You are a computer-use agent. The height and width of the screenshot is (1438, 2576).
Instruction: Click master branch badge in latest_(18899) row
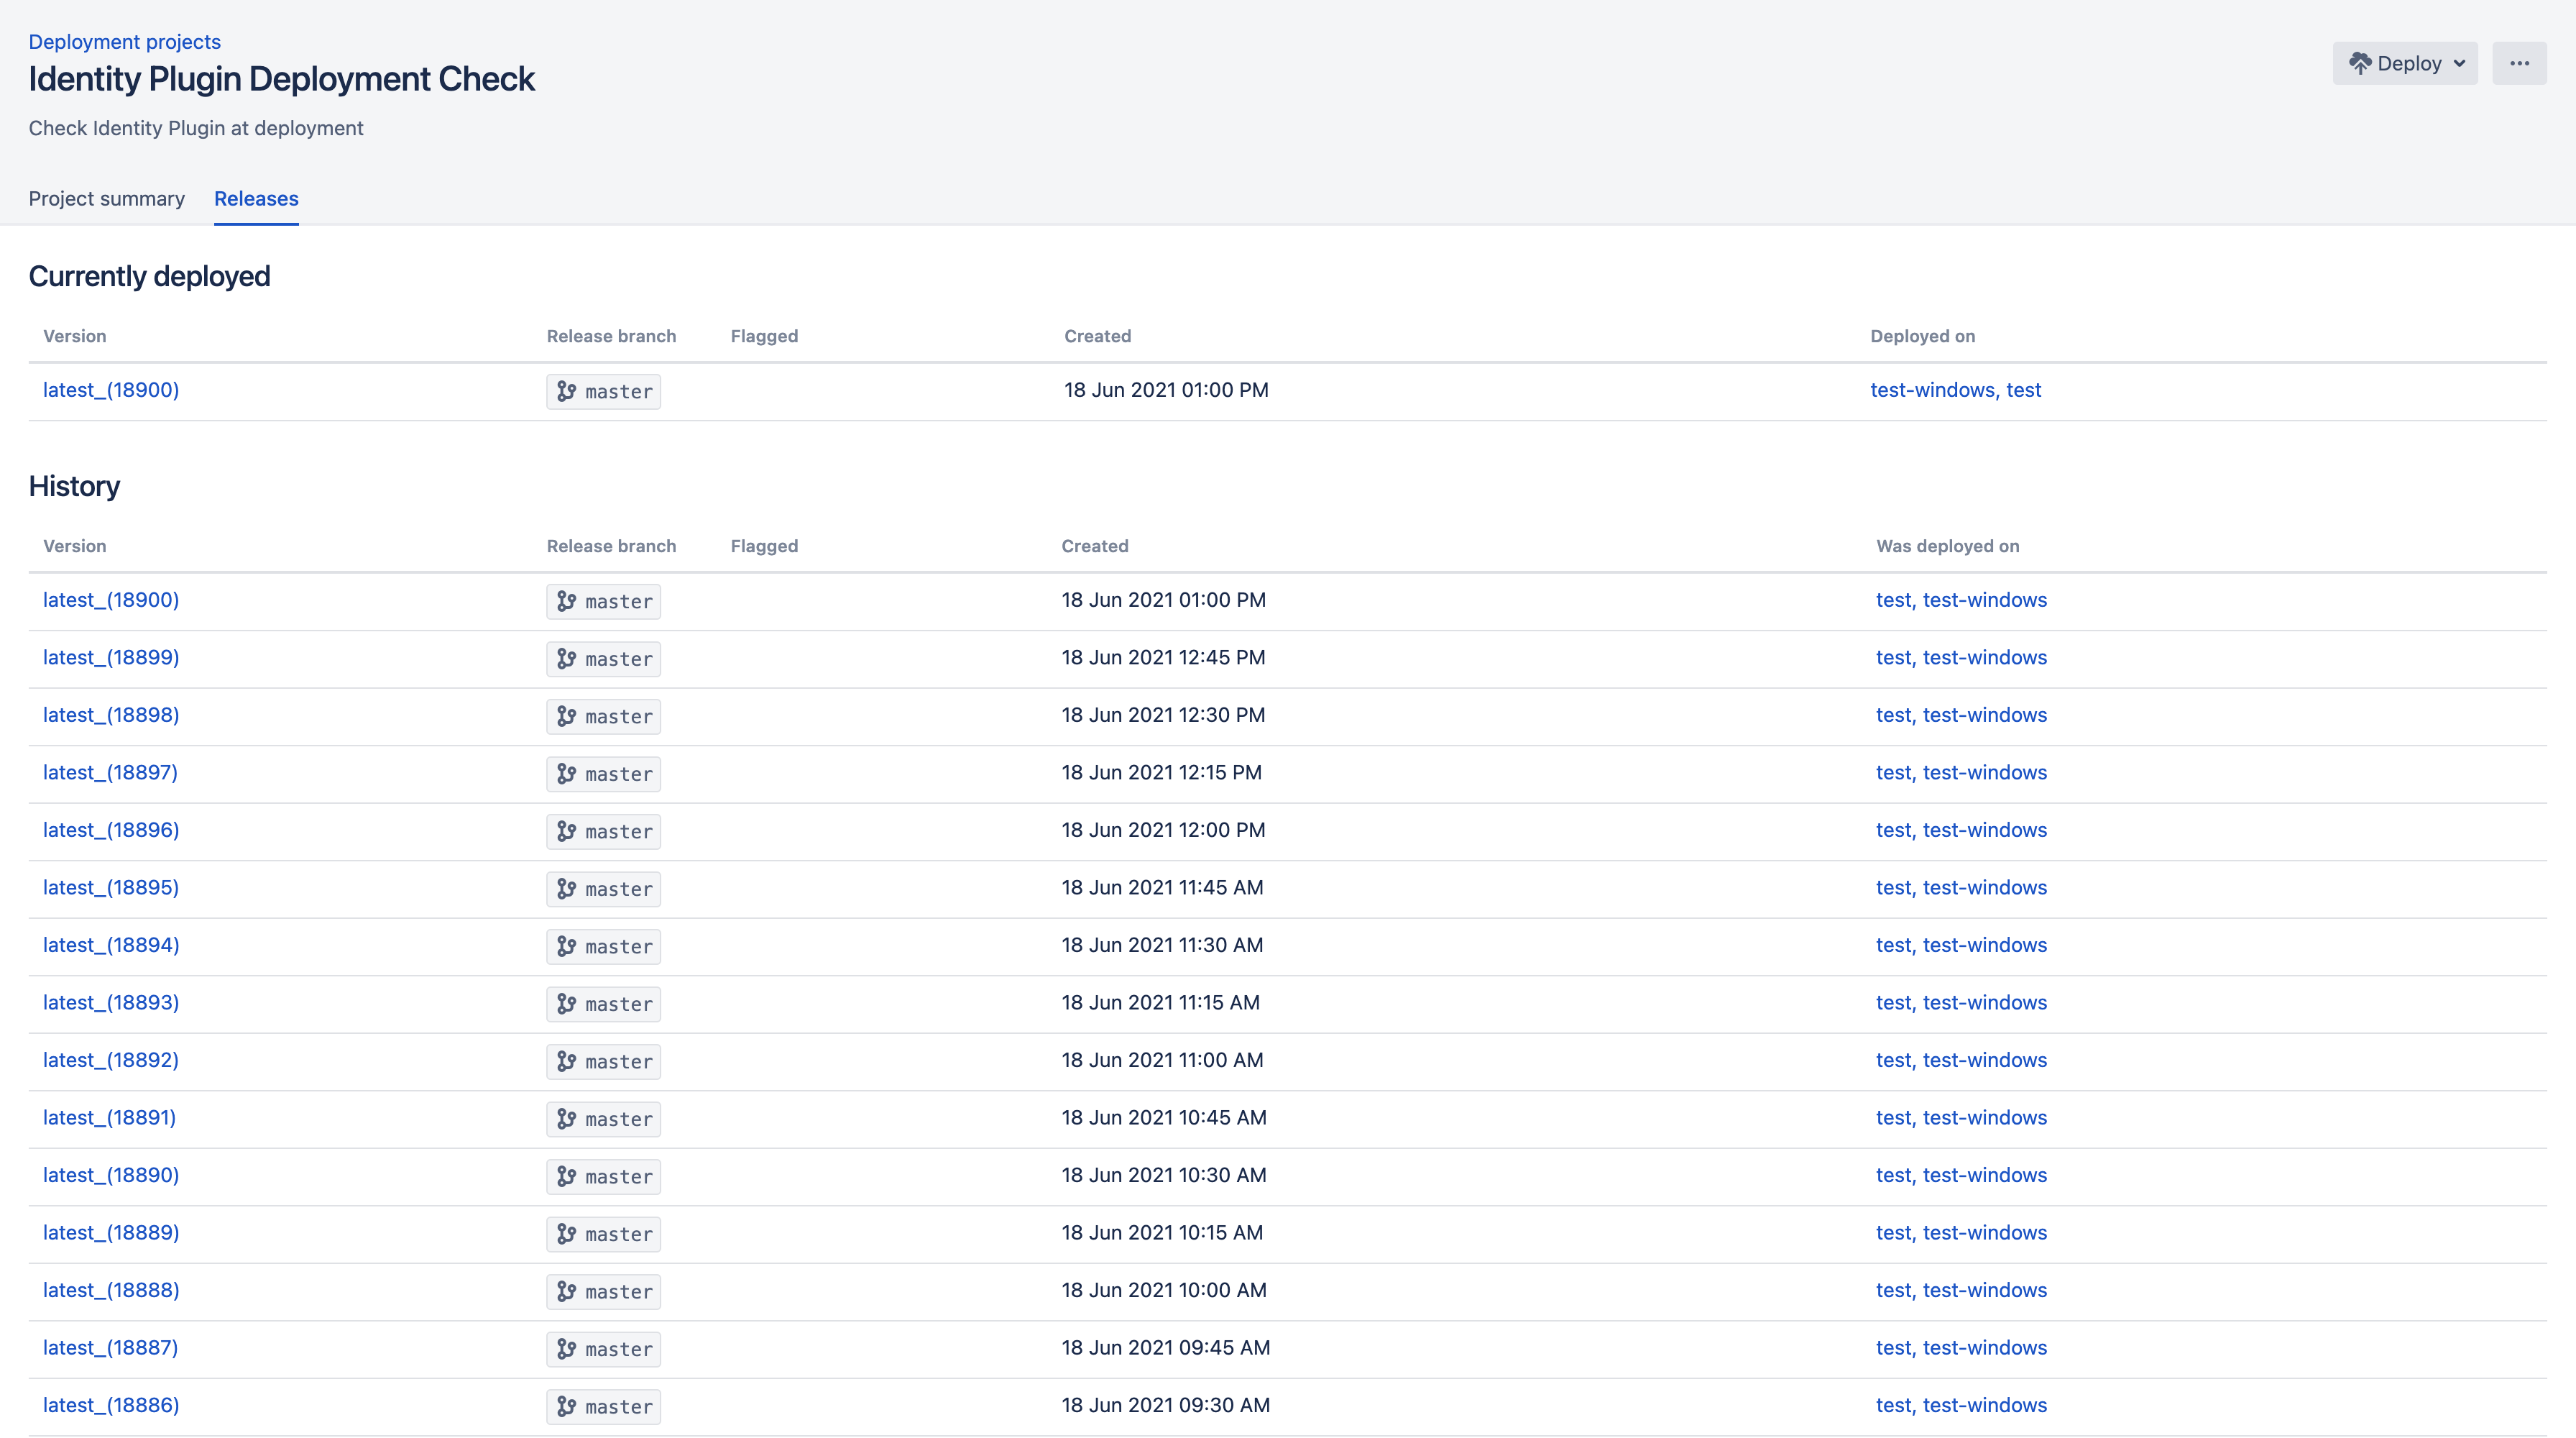(x=604, y=659)
